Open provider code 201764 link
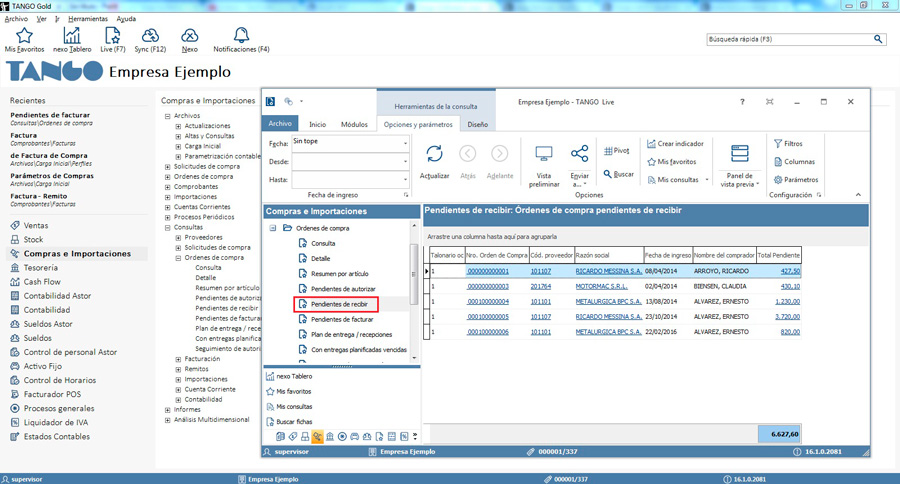 (541, 286)
